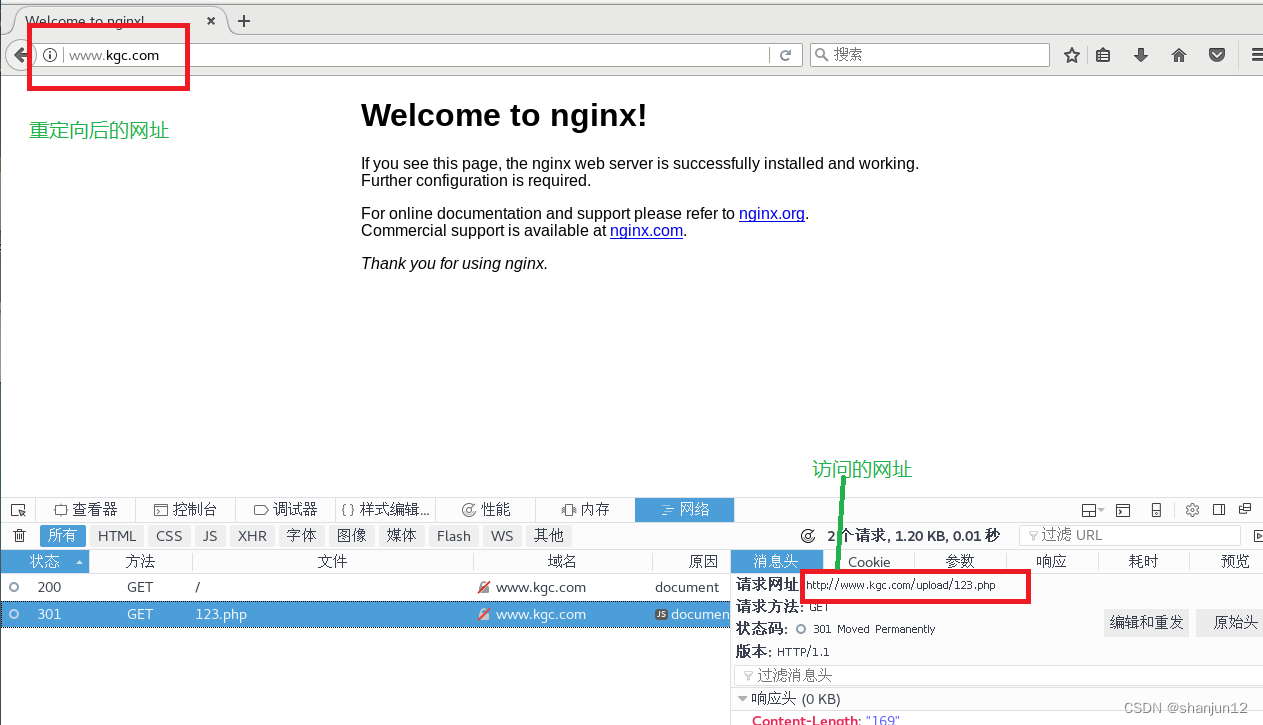Filter requests by 媒体 media
The width and height of the screenshot is (1263, 725).
[x=402, y=536]
